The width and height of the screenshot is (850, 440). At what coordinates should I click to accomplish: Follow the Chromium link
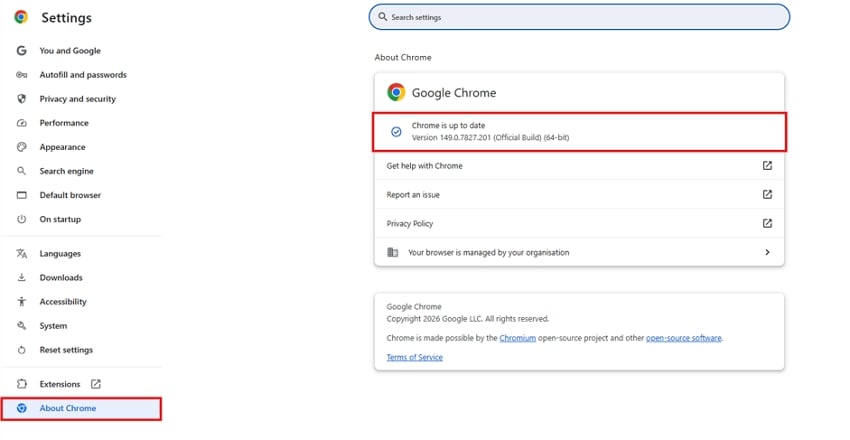point(518,338)
